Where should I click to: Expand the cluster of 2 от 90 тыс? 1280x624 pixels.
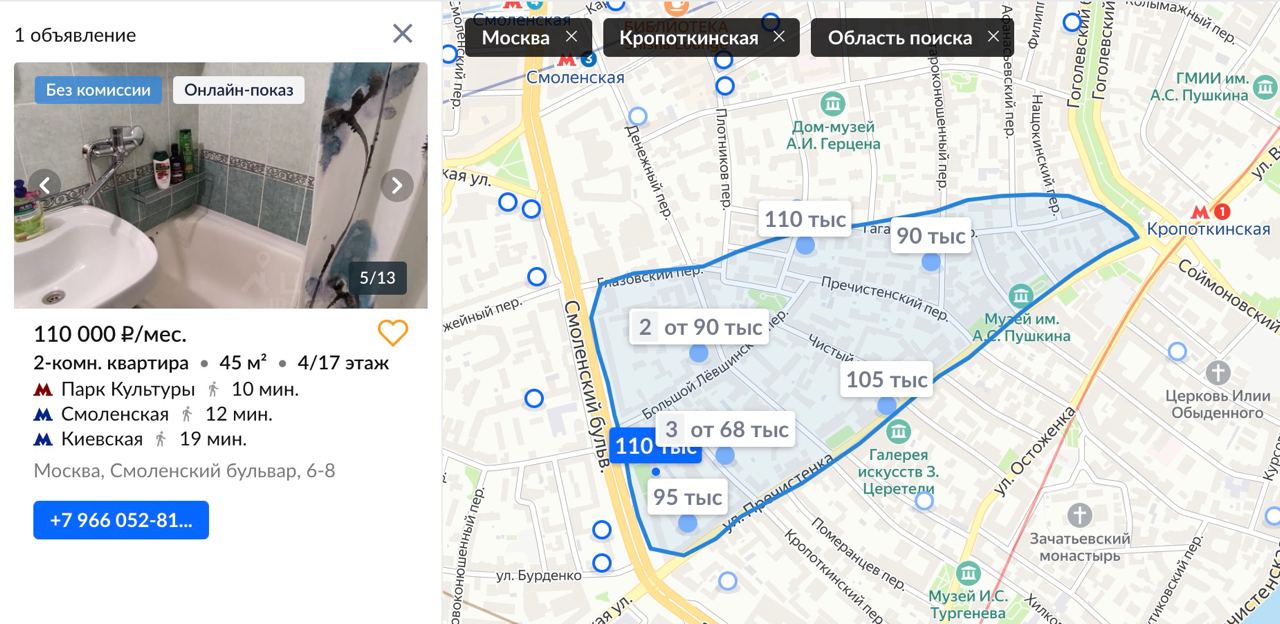699,327
